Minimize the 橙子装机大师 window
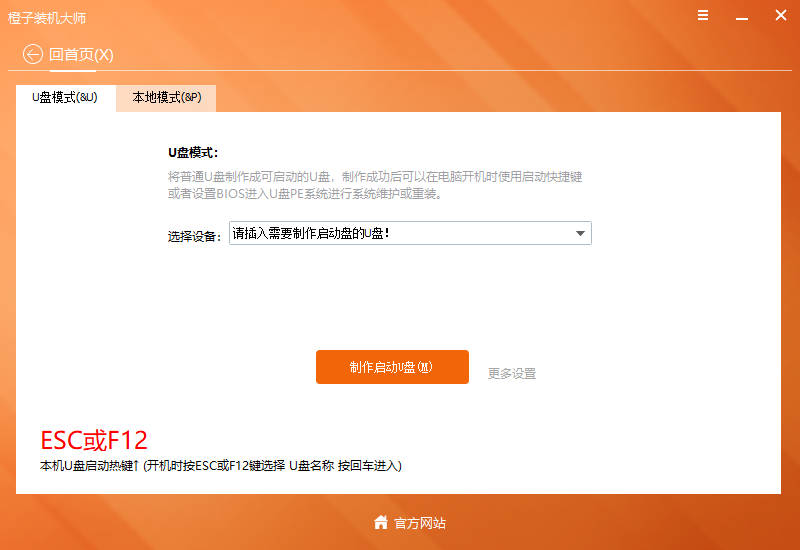Screen dimensions: 800x550 (741, 18)
